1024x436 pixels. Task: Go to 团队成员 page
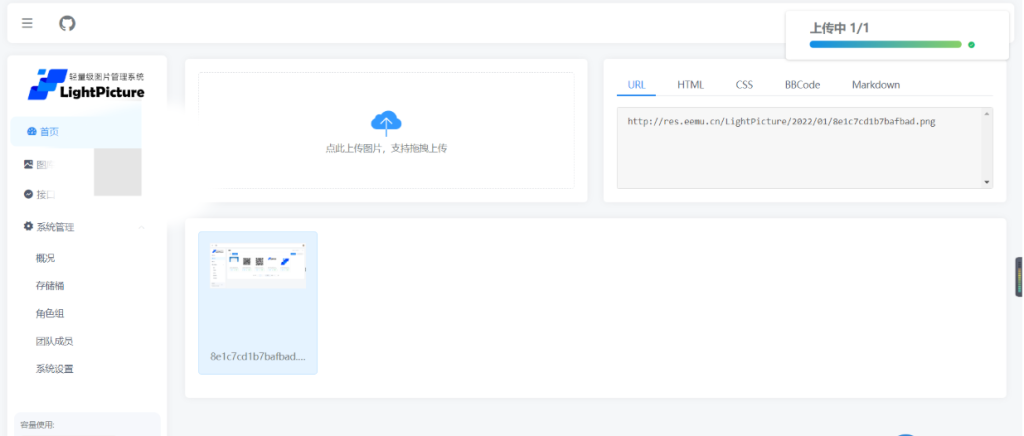[x=54, y=341]
